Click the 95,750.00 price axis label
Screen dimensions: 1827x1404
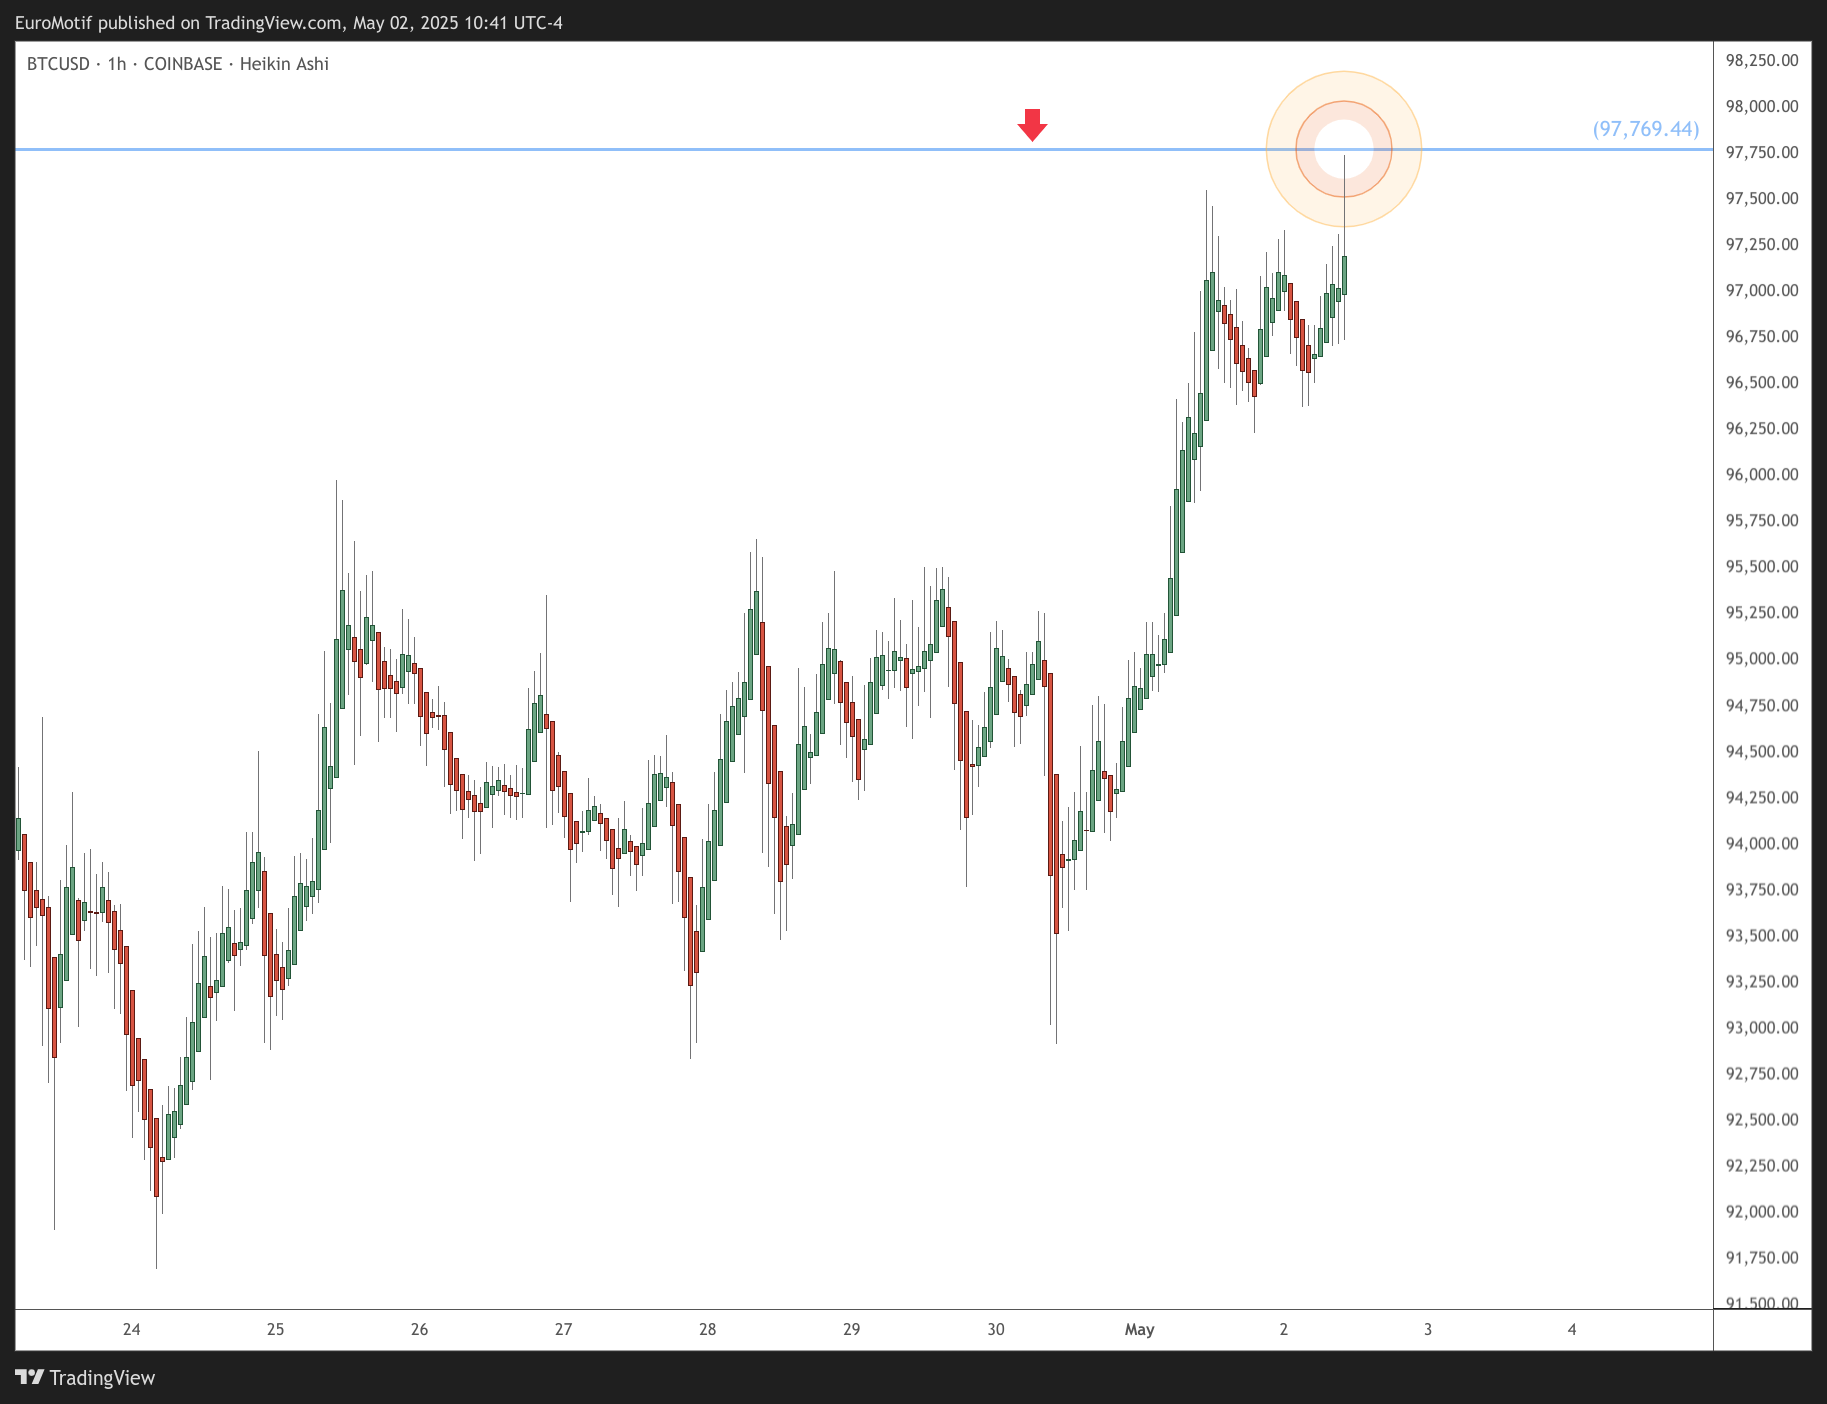pyautogui.click(x=1762, y=520)
